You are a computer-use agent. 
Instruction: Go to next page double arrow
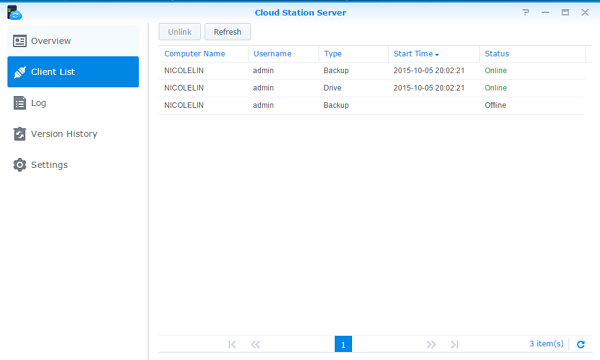click(x=431, y=344)
